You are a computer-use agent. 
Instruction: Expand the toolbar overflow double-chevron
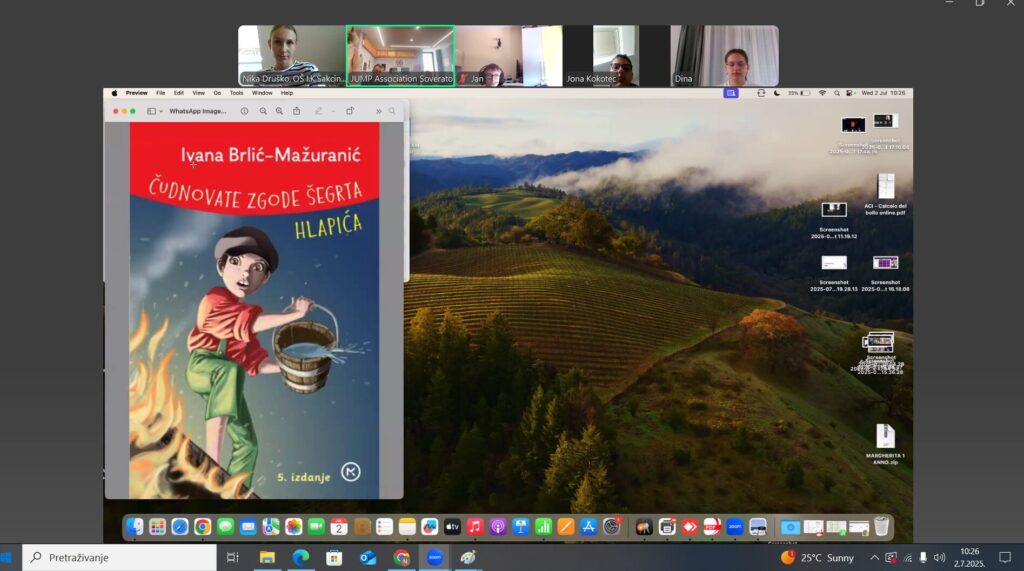(x=378, y=111)
